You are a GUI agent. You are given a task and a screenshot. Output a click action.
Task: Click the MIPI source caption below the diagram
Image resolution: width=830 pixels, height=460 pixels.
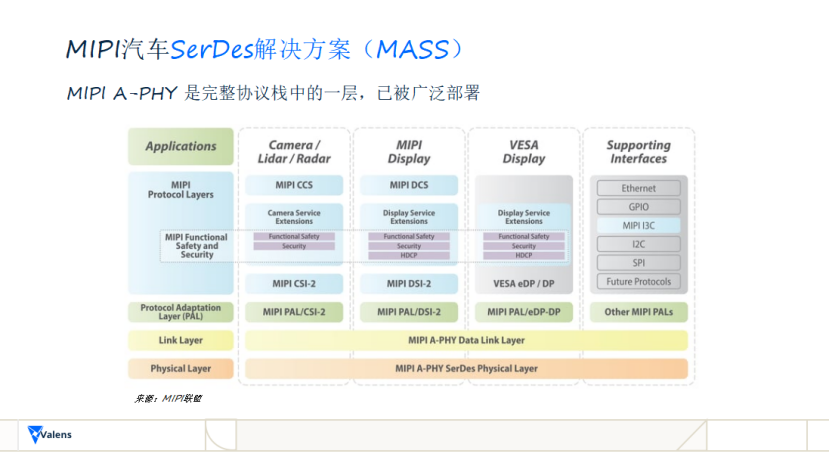168,399
